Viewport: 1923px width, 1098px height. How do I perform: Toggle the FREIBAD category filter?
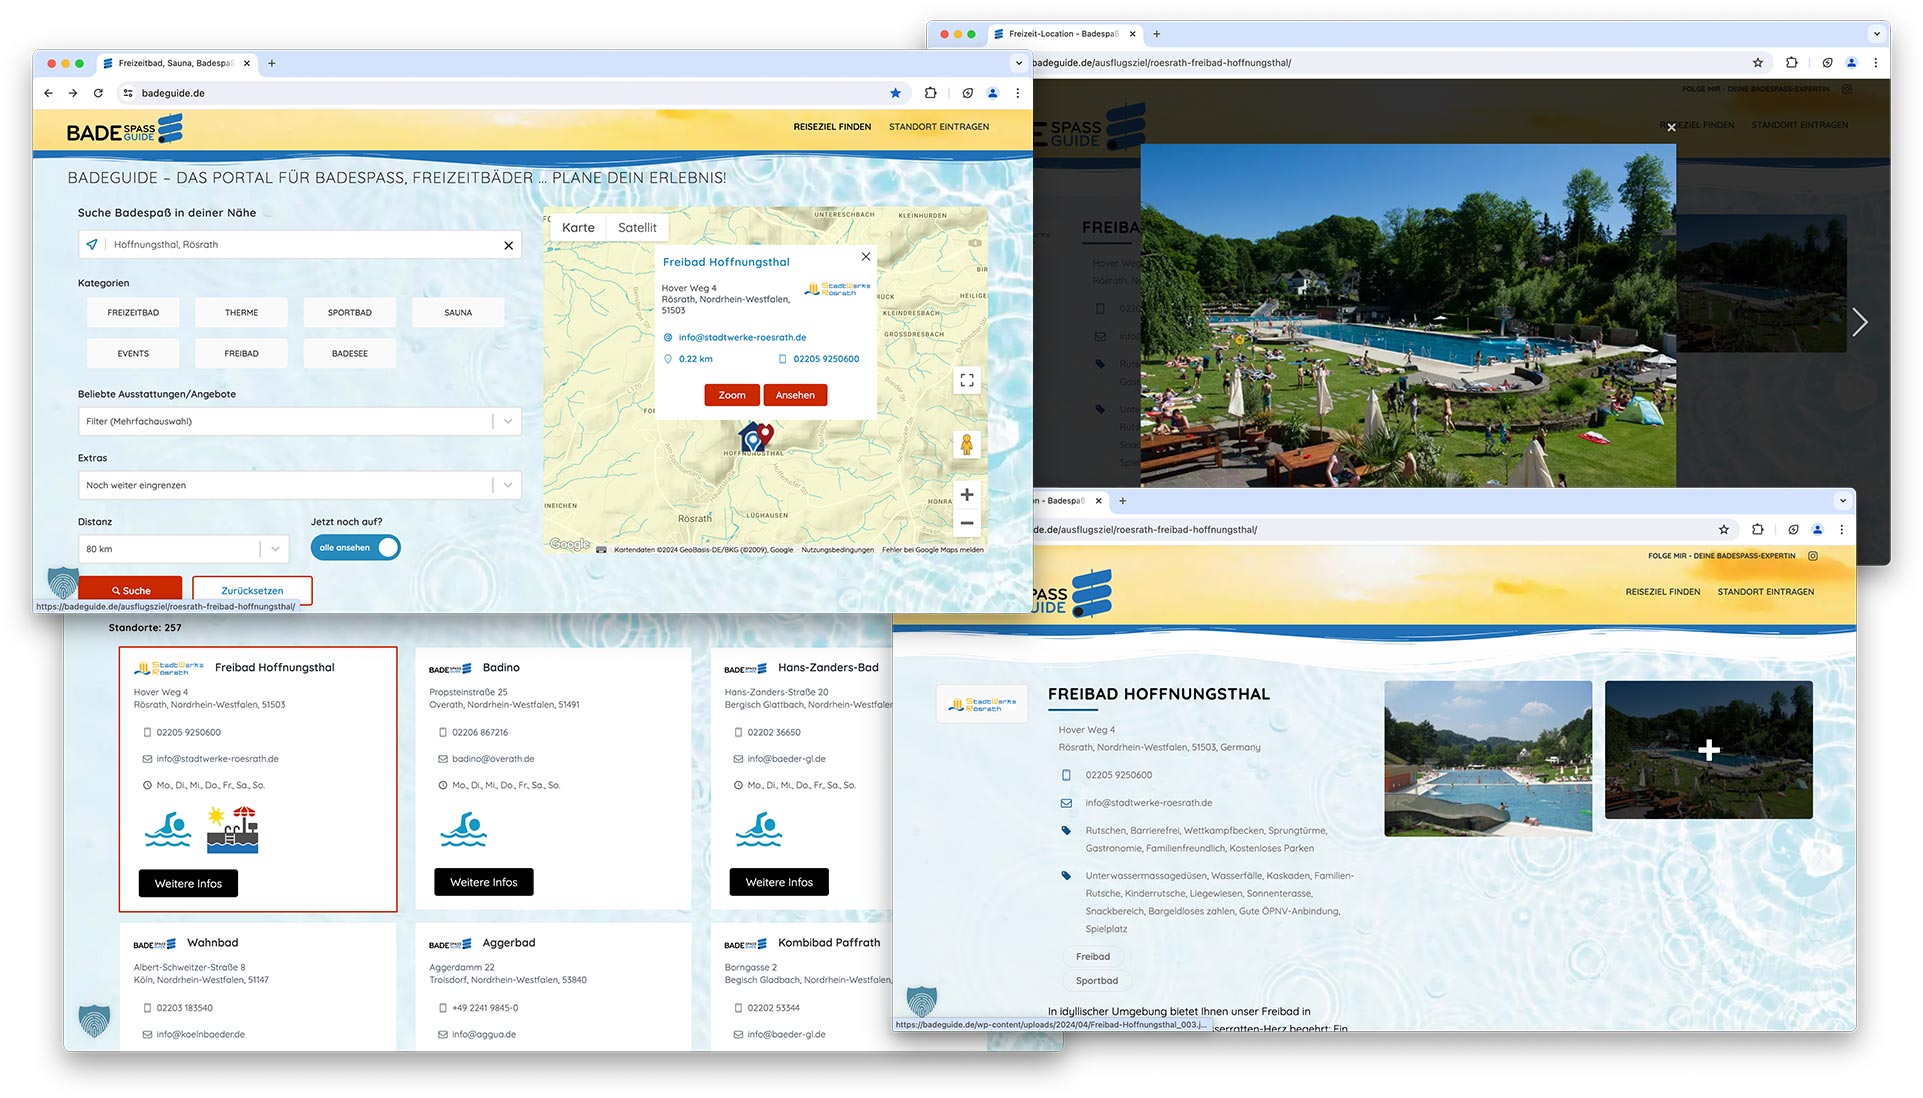click(241, 353)
